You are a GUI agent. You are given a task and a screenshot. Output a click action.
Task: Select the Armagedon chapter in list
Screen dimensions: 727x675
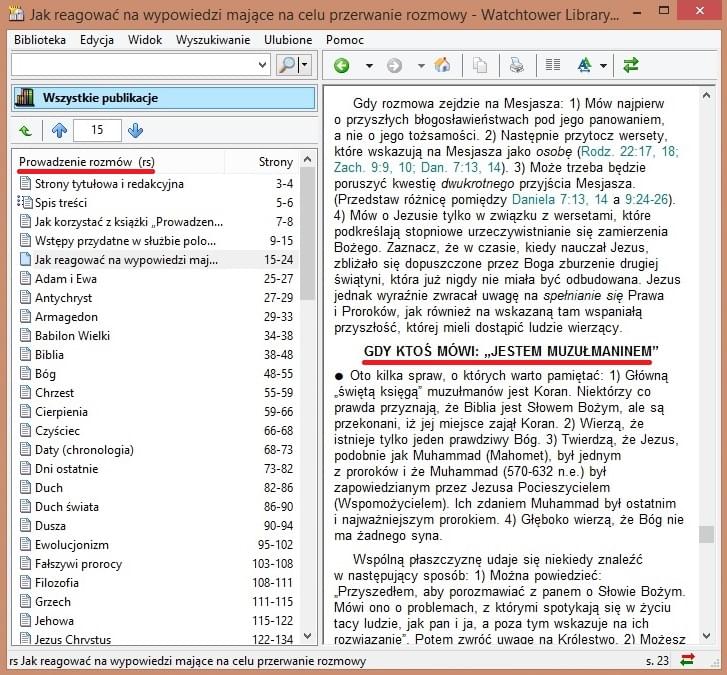[x=67, y=316]
